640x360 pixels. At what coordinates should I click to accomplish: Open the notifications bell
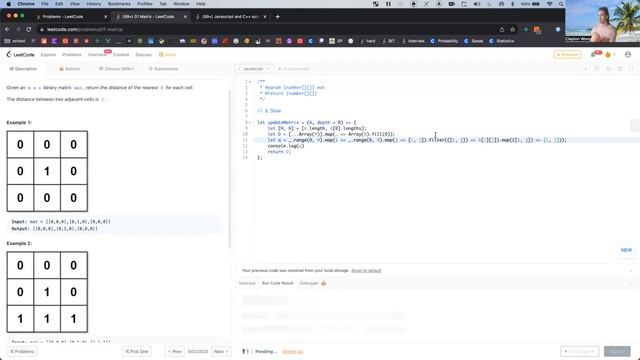593,54
